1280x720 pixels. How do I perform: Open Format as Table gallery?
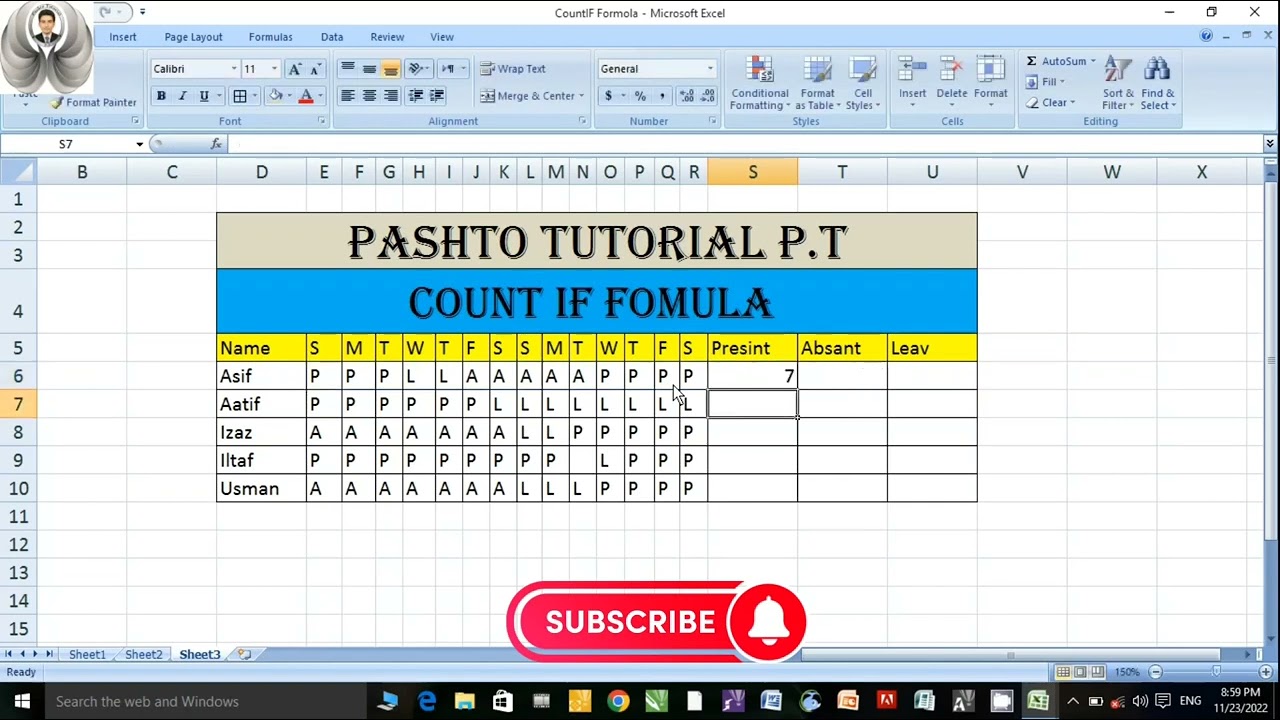pyautogui.click(x=817, y=84)
